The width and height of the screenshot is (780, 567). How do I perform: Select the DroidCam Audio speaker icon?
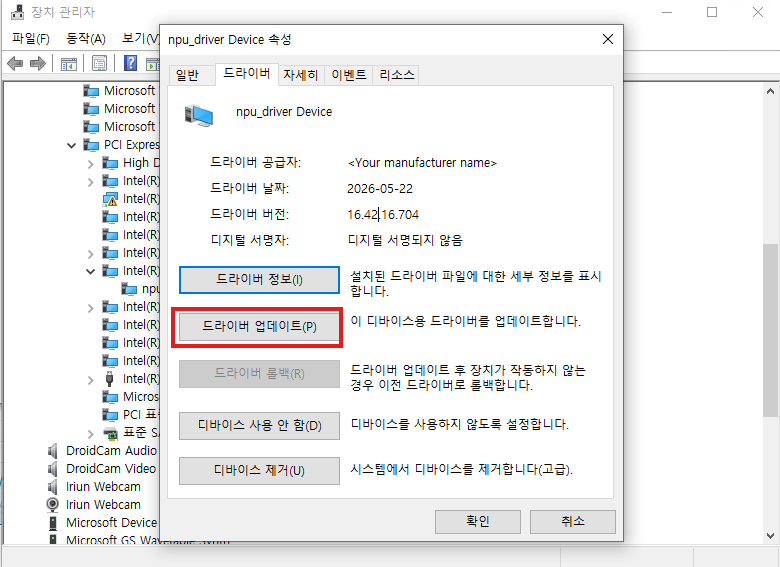52,451
